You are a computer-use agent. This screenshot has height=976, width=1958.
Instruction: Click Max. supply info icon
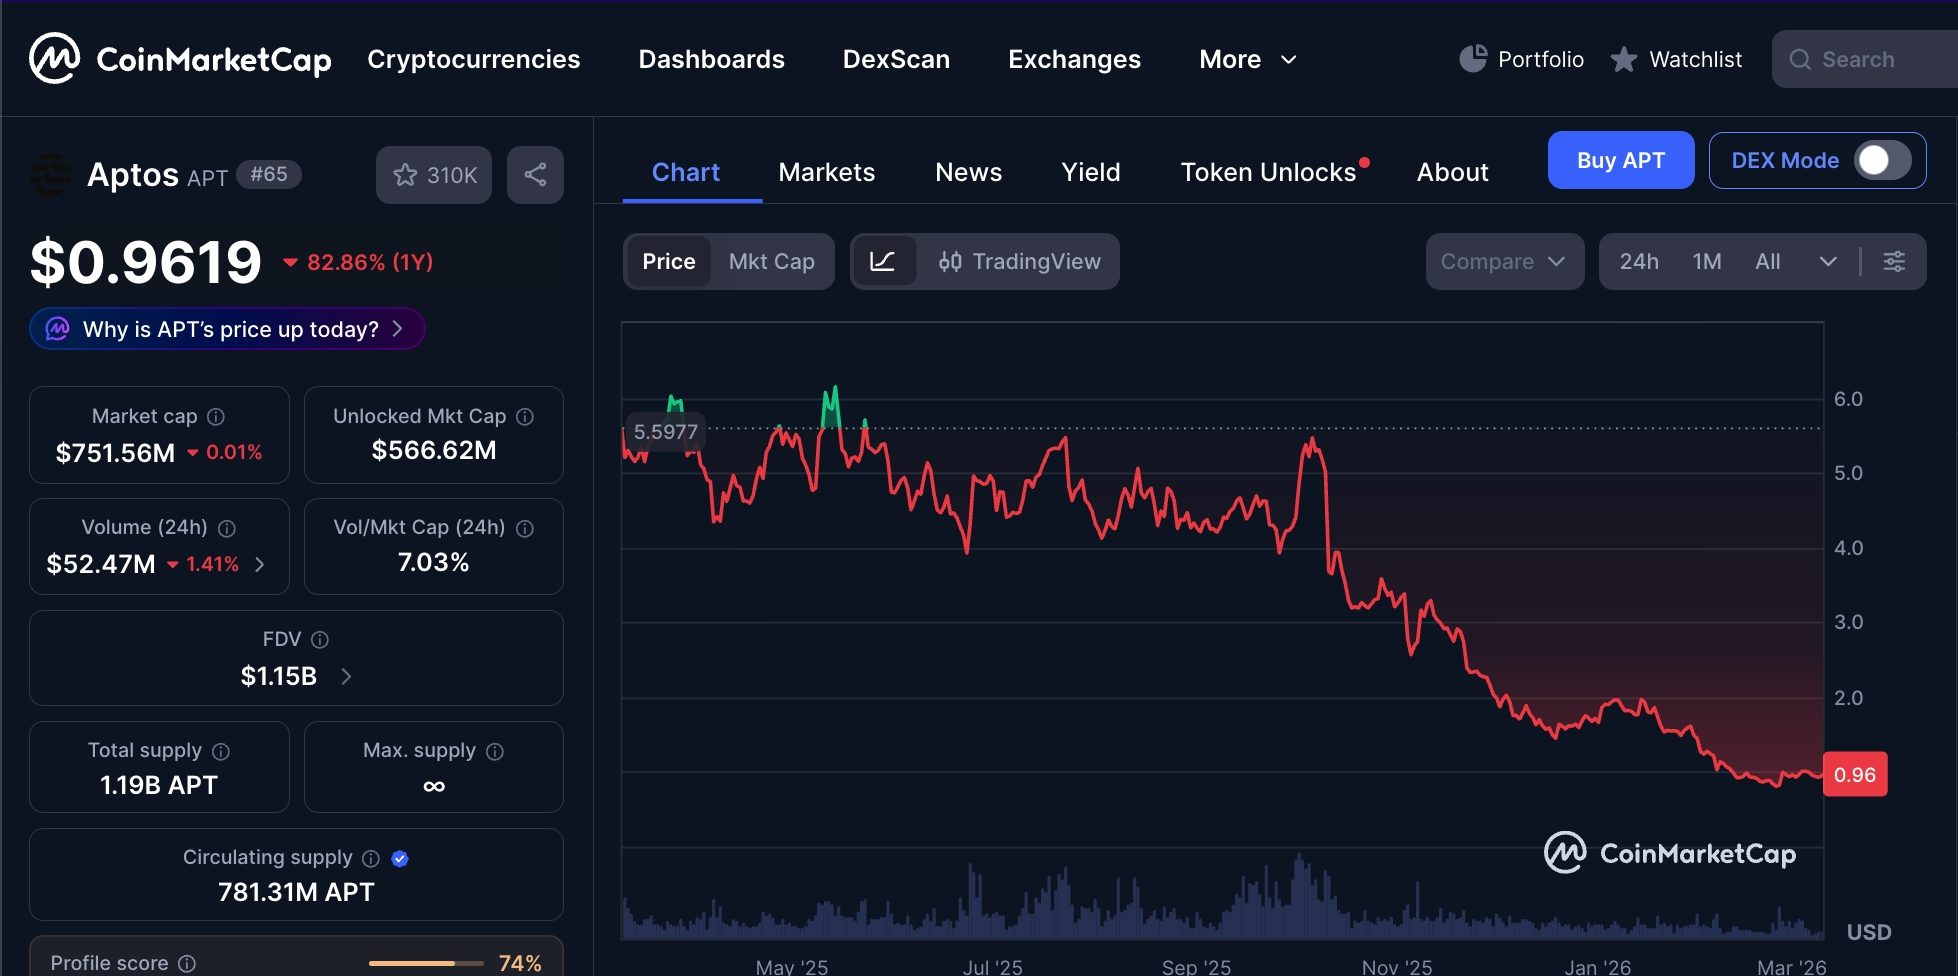click(x=495, y=751)
